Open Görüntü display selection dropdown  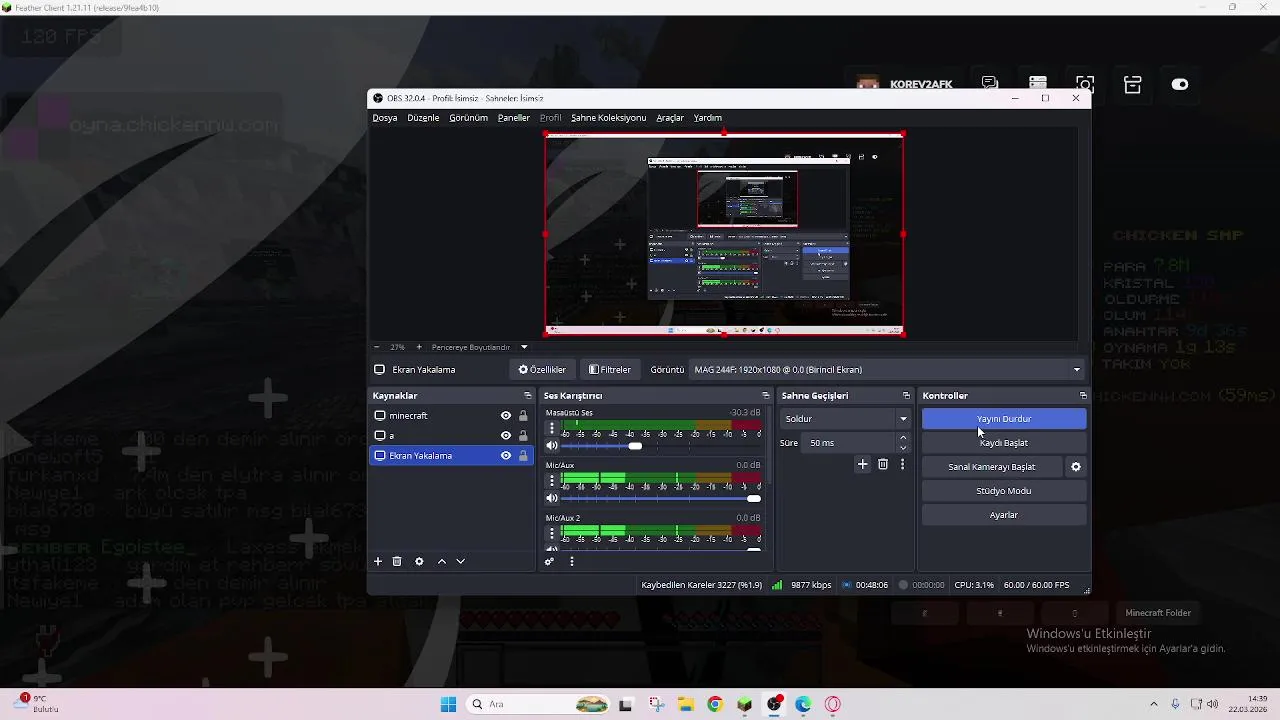tap(888, 370)
